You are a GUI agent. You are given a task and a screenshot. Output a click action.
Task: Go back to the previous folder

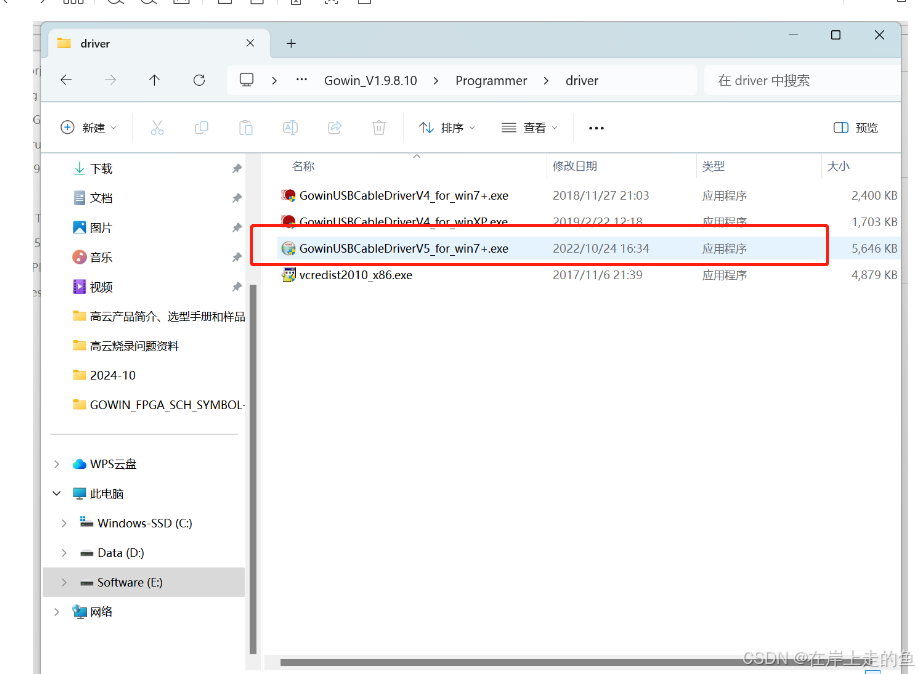pos(66,80)
